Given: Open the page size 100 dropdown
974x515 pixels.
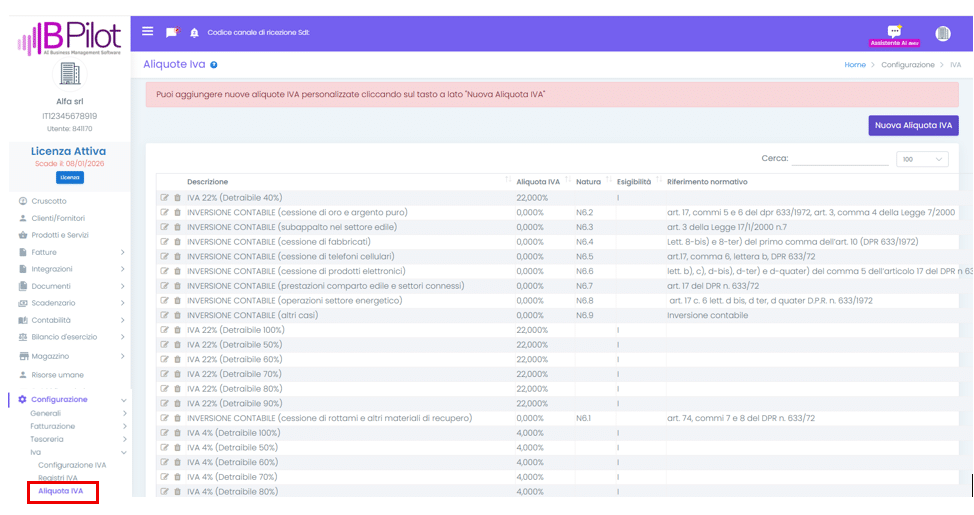Looking at the screenshot, I should click(922, 159).
